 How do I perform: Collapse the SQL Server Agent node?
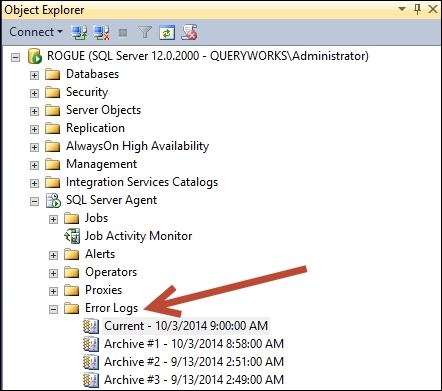(x=34, y=201)
